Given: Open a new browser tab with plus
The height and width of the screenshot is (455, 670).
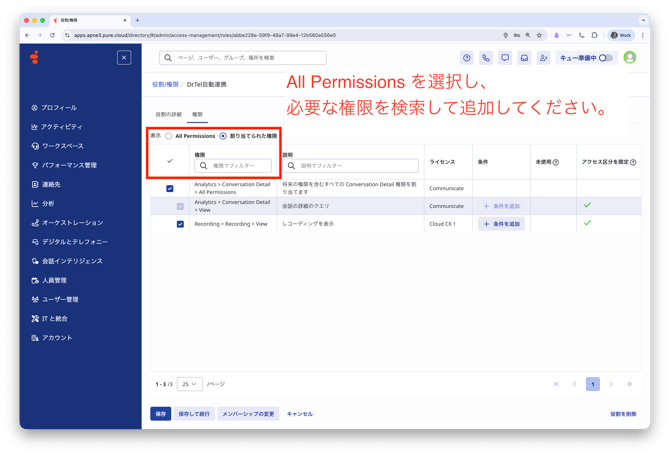Looking at the screenshot, I should [137, 20].
